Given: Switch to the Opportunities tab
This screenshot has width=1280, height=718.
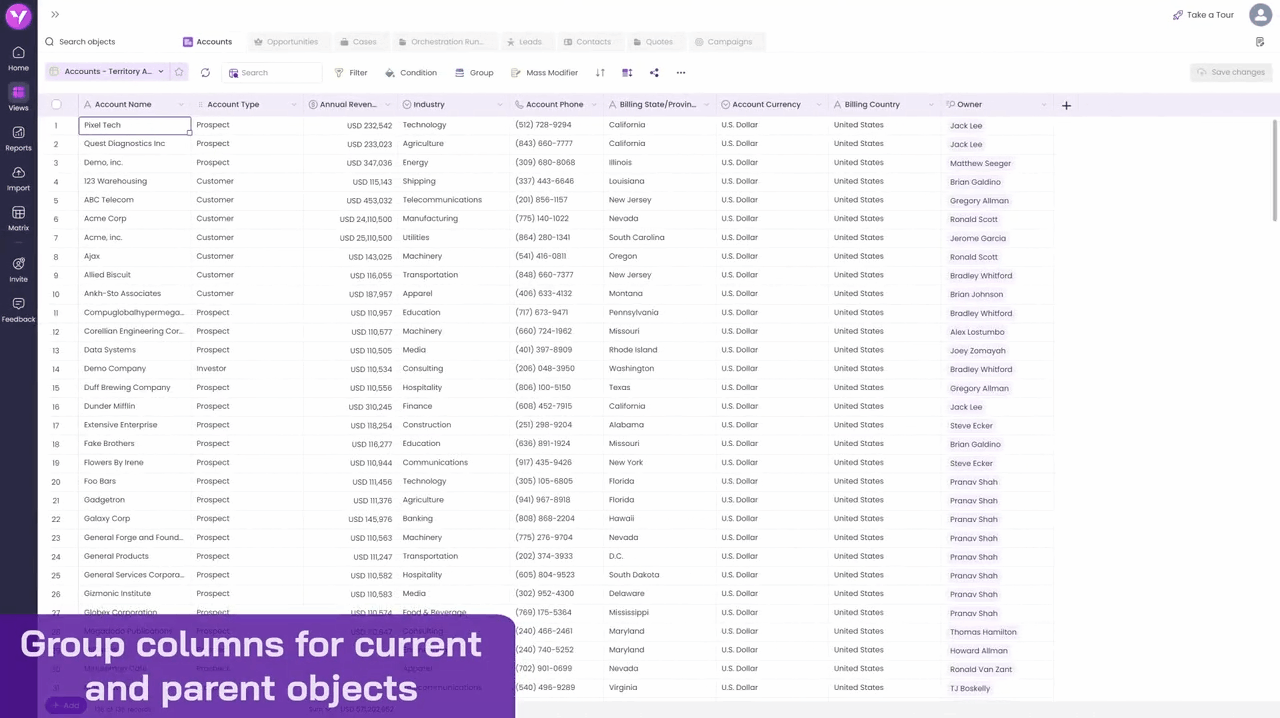Looking at the screenshot, I should pos(286,42).
